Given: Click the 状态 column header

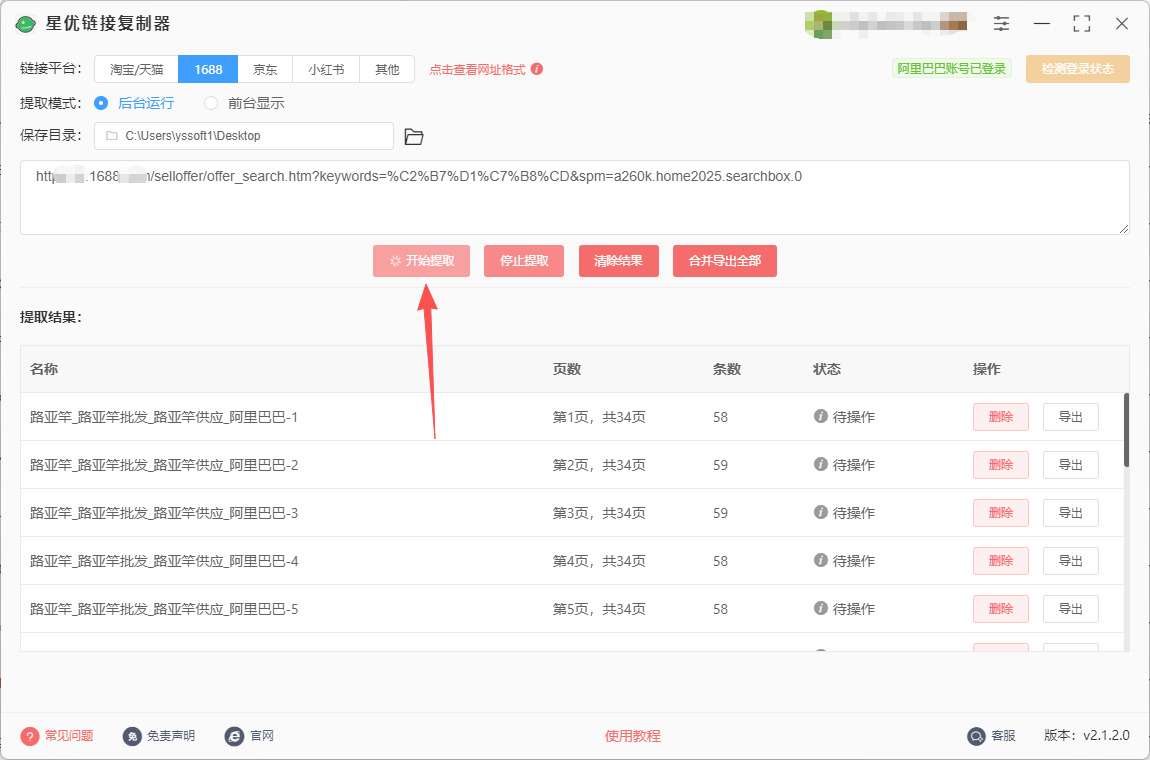Looking at the screenshot, I should pos(827,369).
